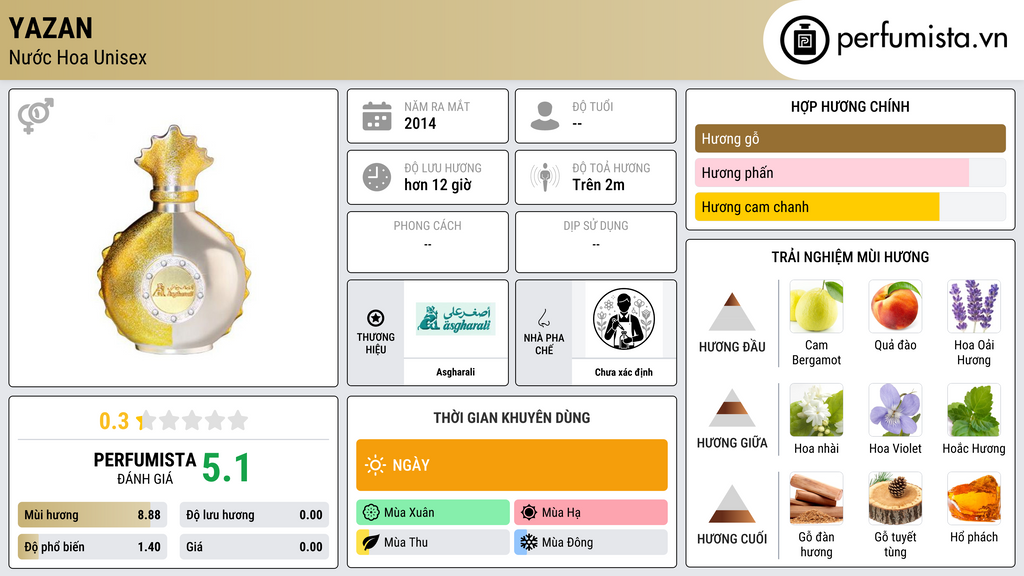The image size is (1024, 576).
Task: Click the nose icon above Nhà pha chế
Action: (543, 318)
